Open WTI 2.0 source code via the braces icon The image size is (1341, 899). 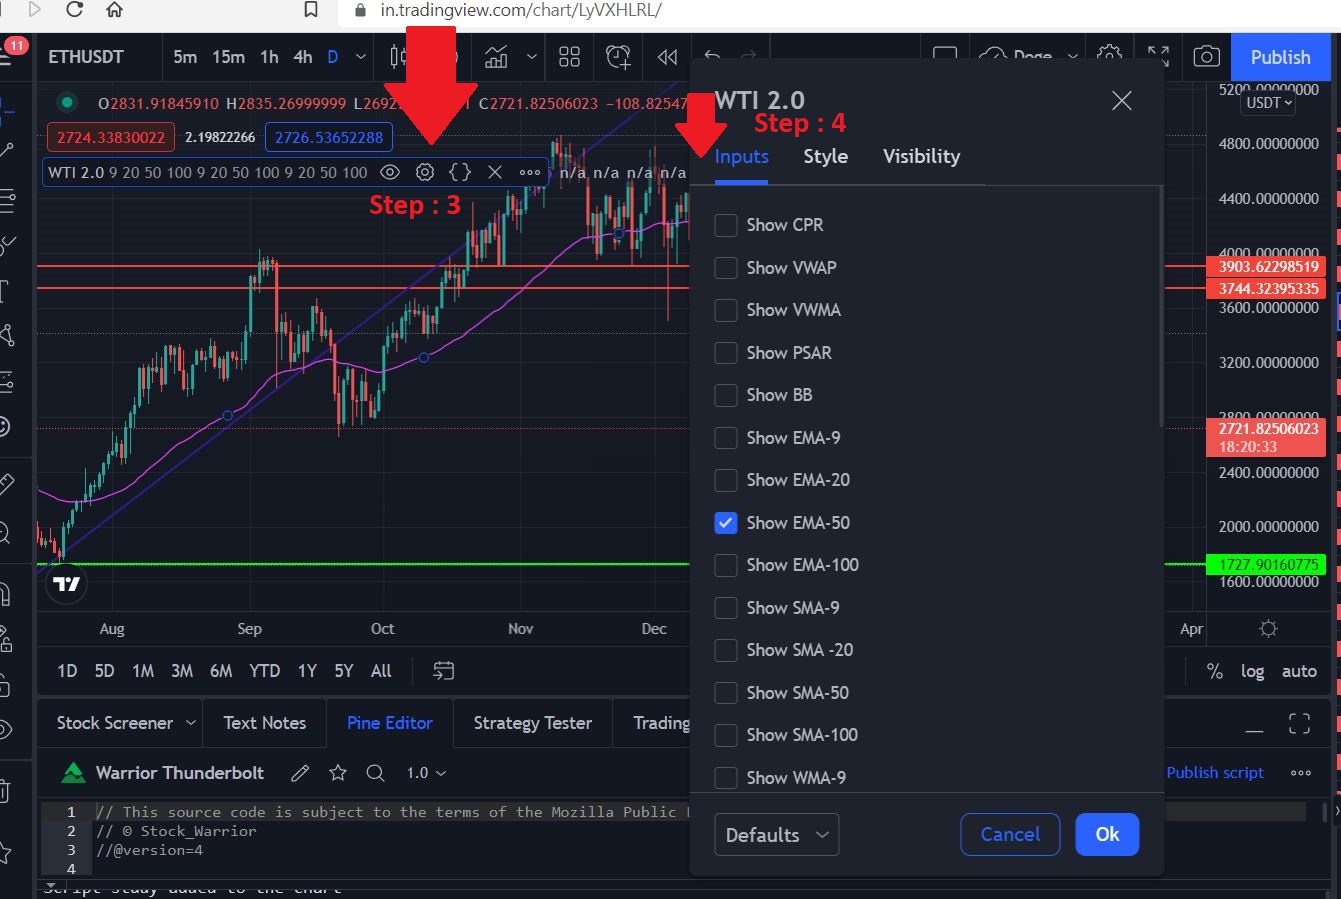coord(459,172)
